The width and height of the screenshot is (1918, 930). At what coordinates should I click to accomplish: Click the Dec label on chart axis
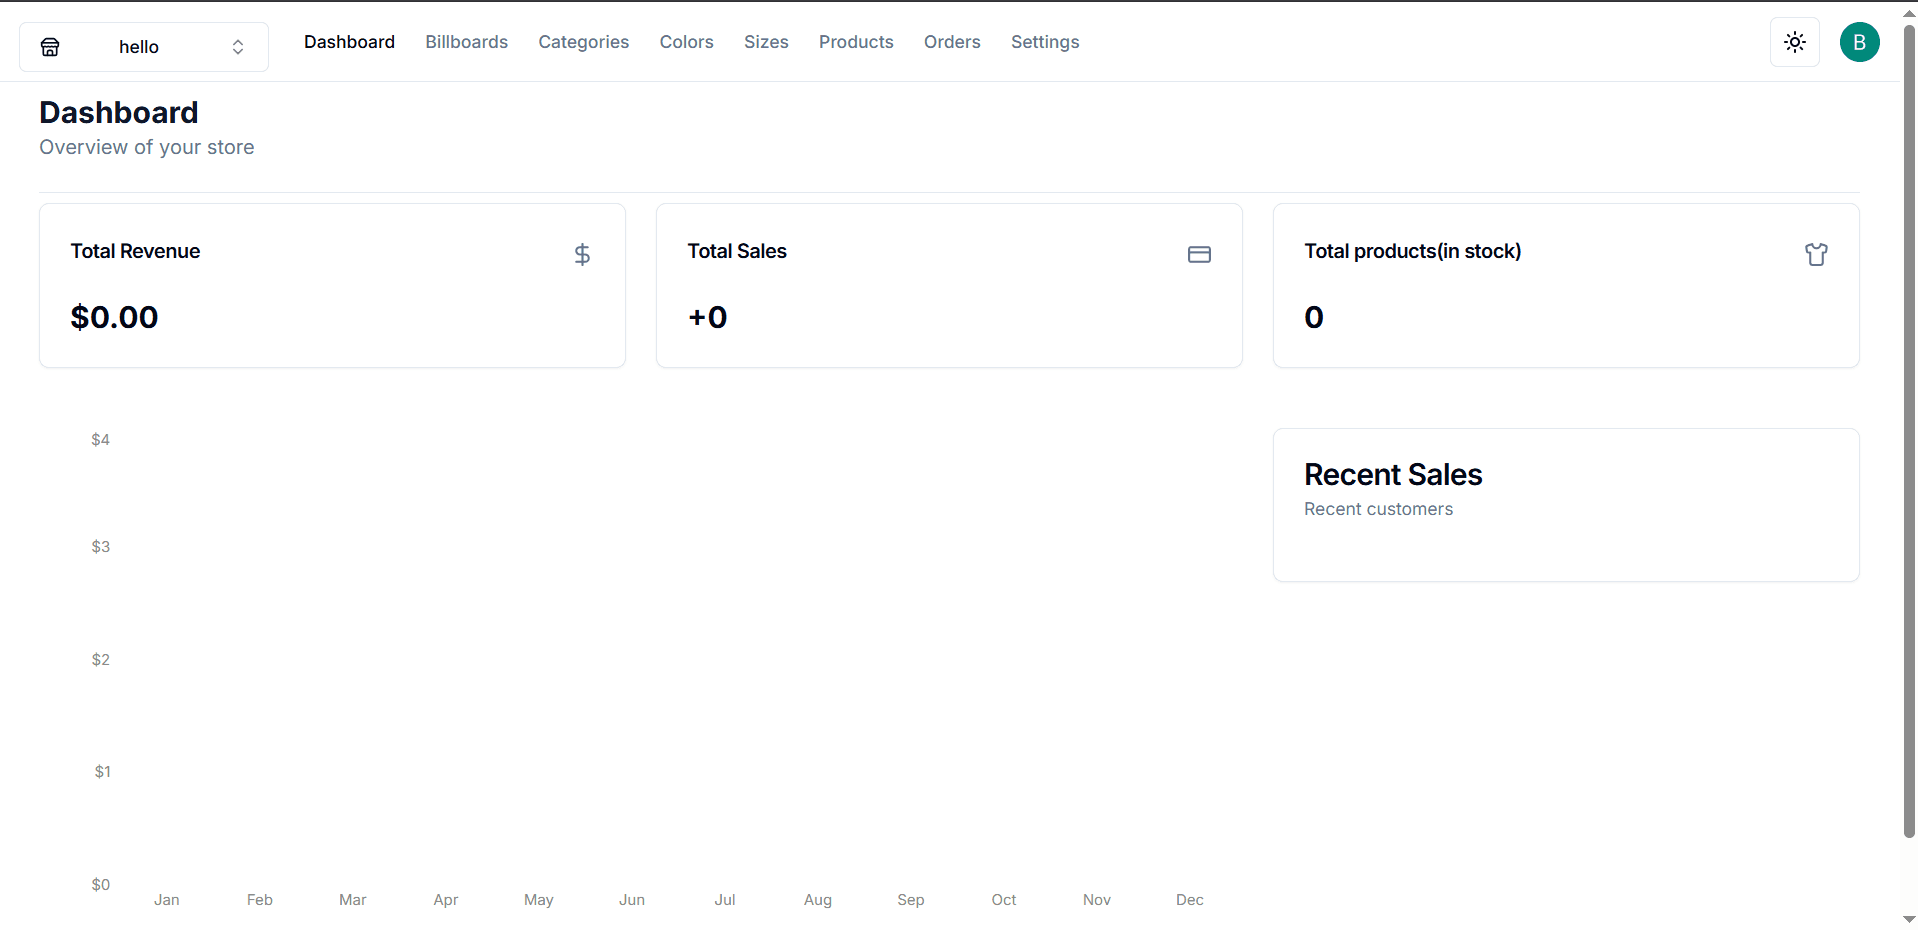pos(1190,900)
